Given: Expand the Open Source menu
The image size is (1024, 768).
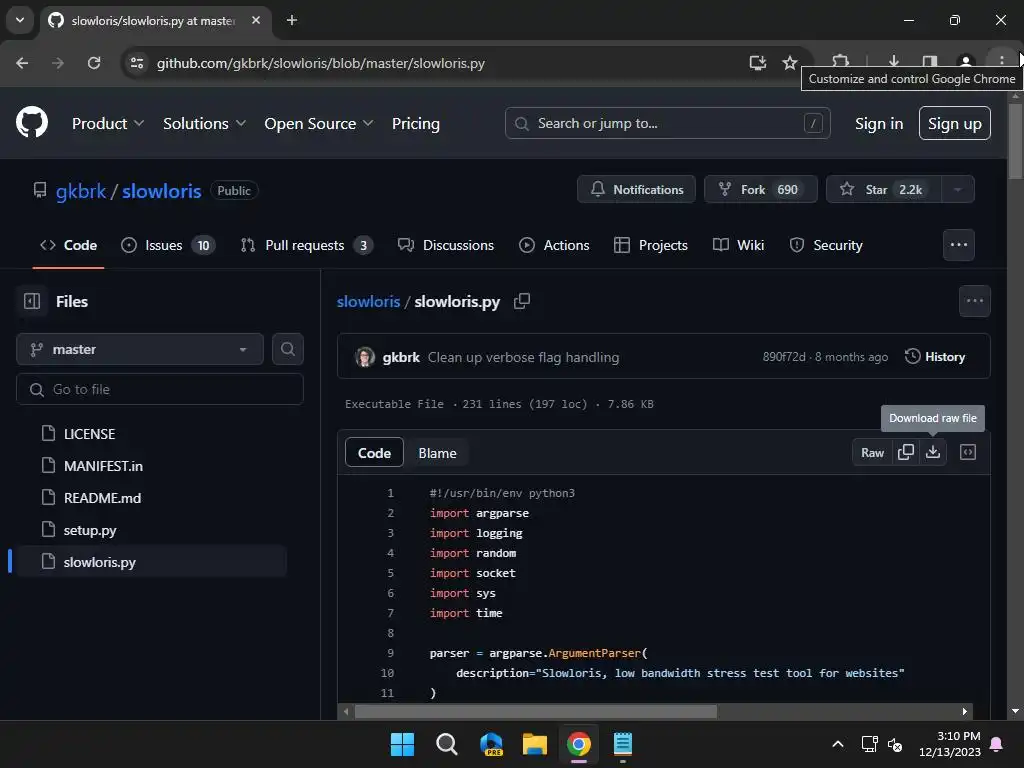Looking at the screenshot, I should click(x=319, y=123).
